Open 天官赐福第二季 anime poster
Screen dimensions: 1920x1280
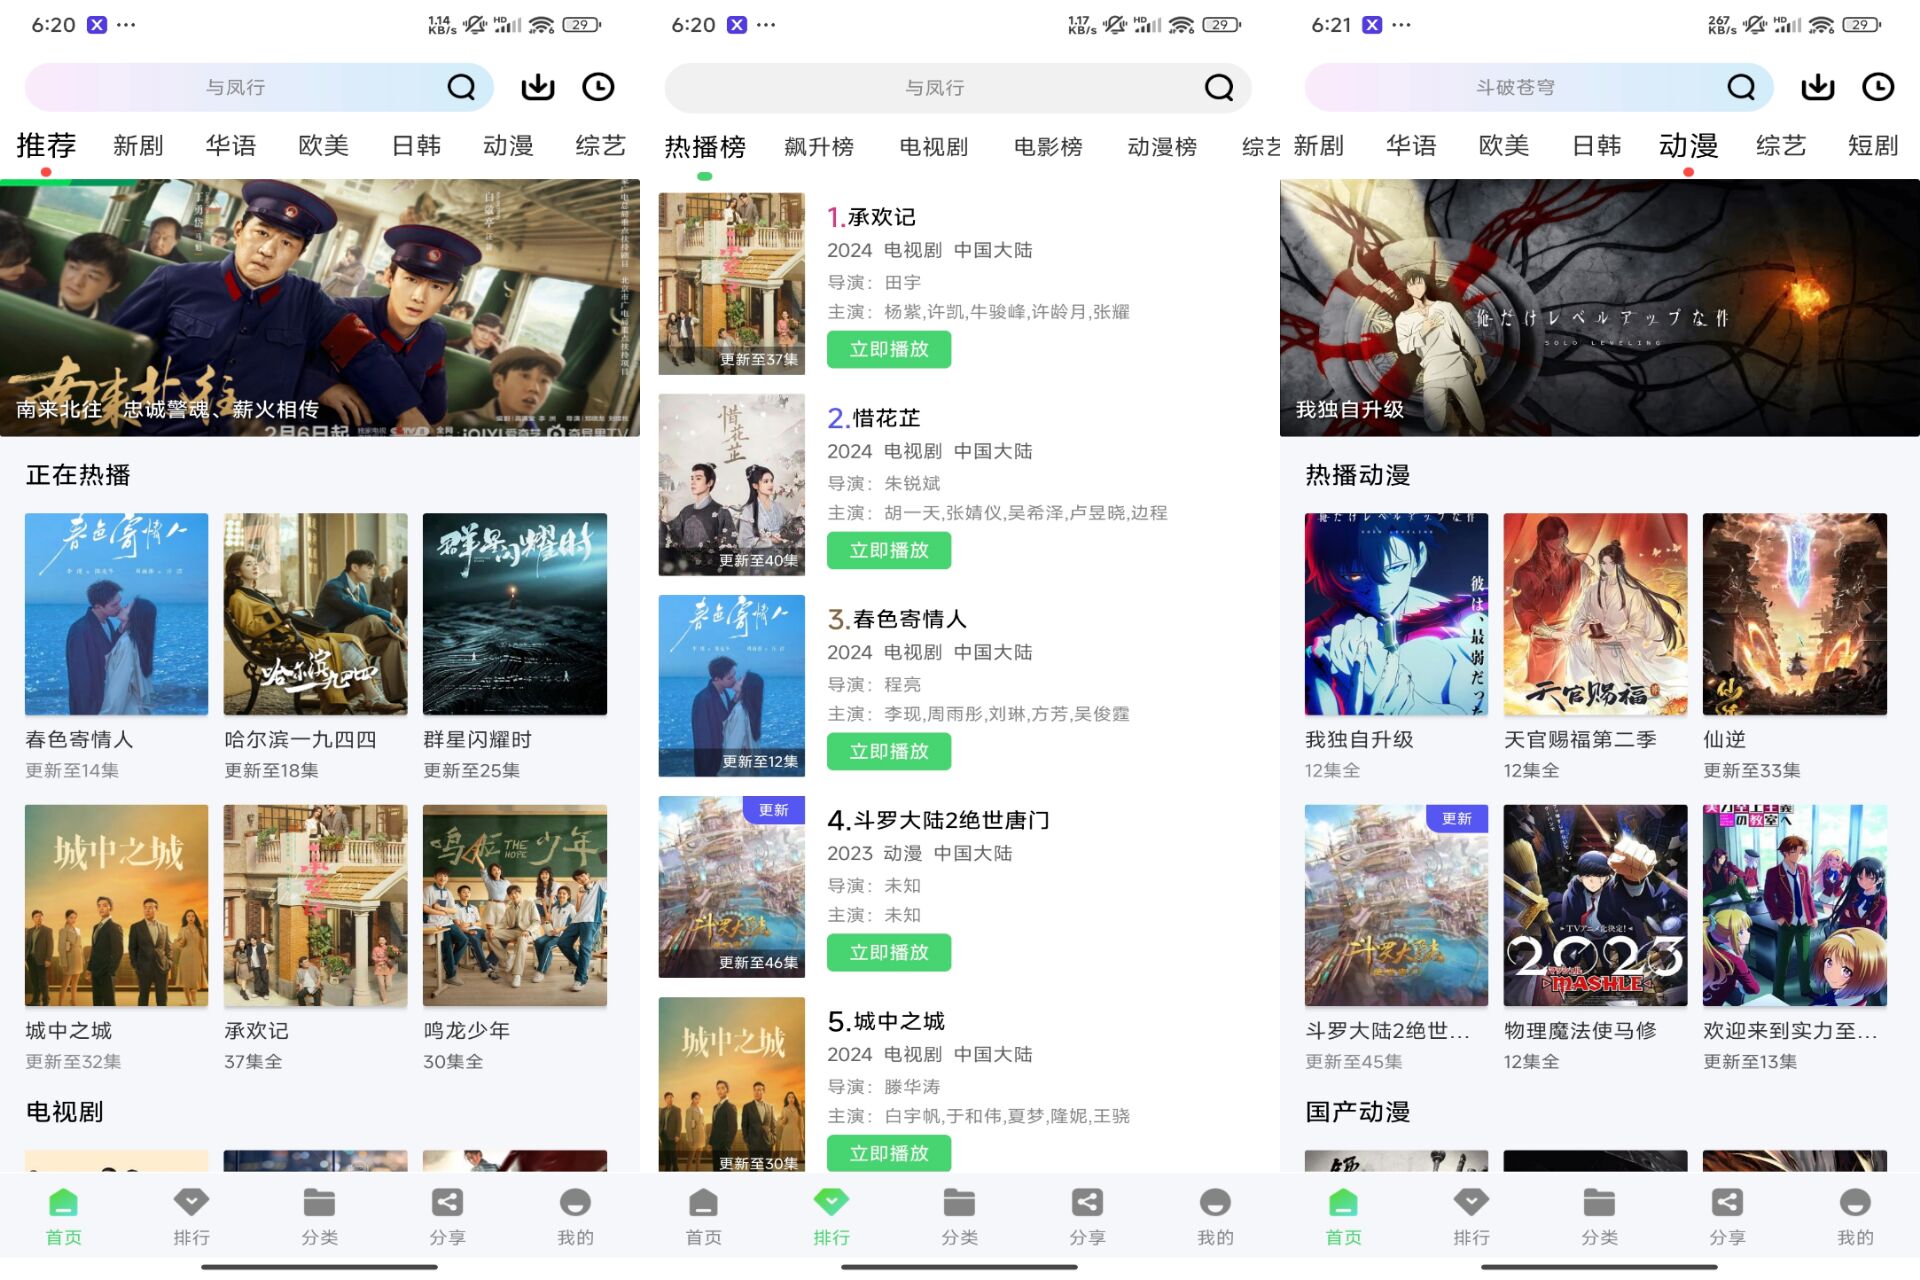pos(1595,613)
